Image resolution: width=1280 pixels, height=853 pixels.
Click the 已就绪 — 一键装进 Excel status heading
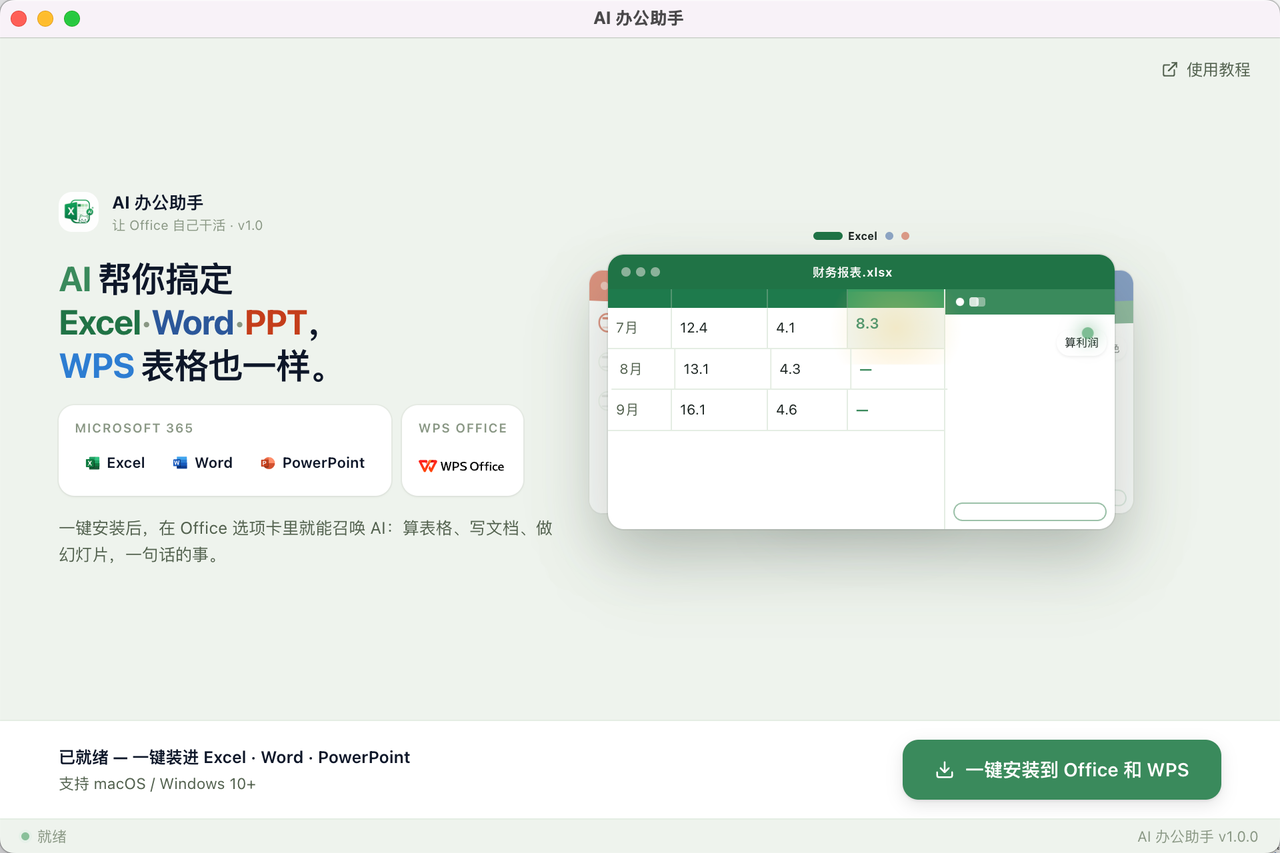click(x=234, y=757)
